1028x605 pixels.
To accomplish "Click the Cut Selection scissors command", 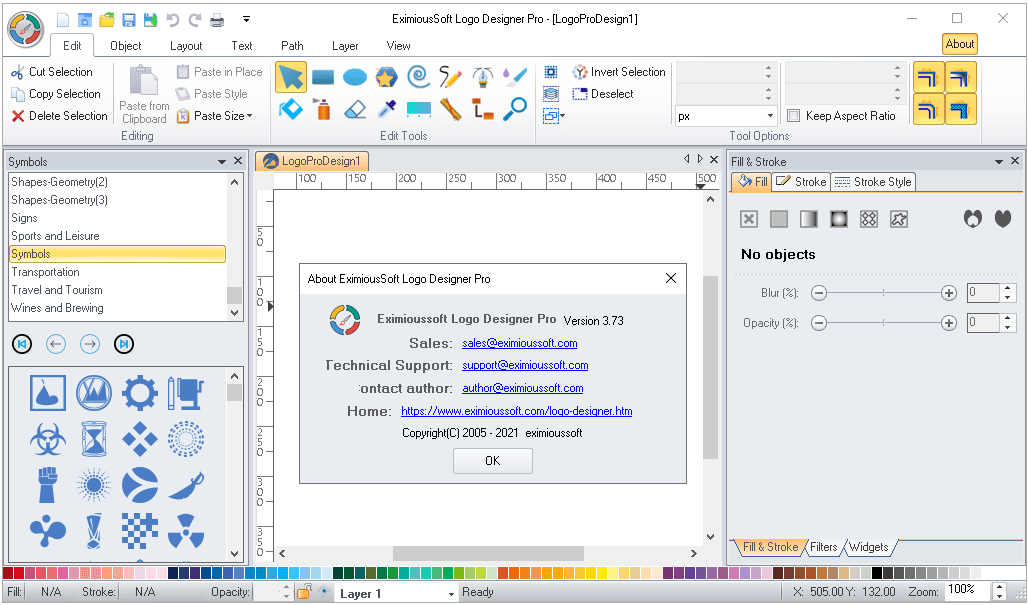I will (x=52, y=72).
